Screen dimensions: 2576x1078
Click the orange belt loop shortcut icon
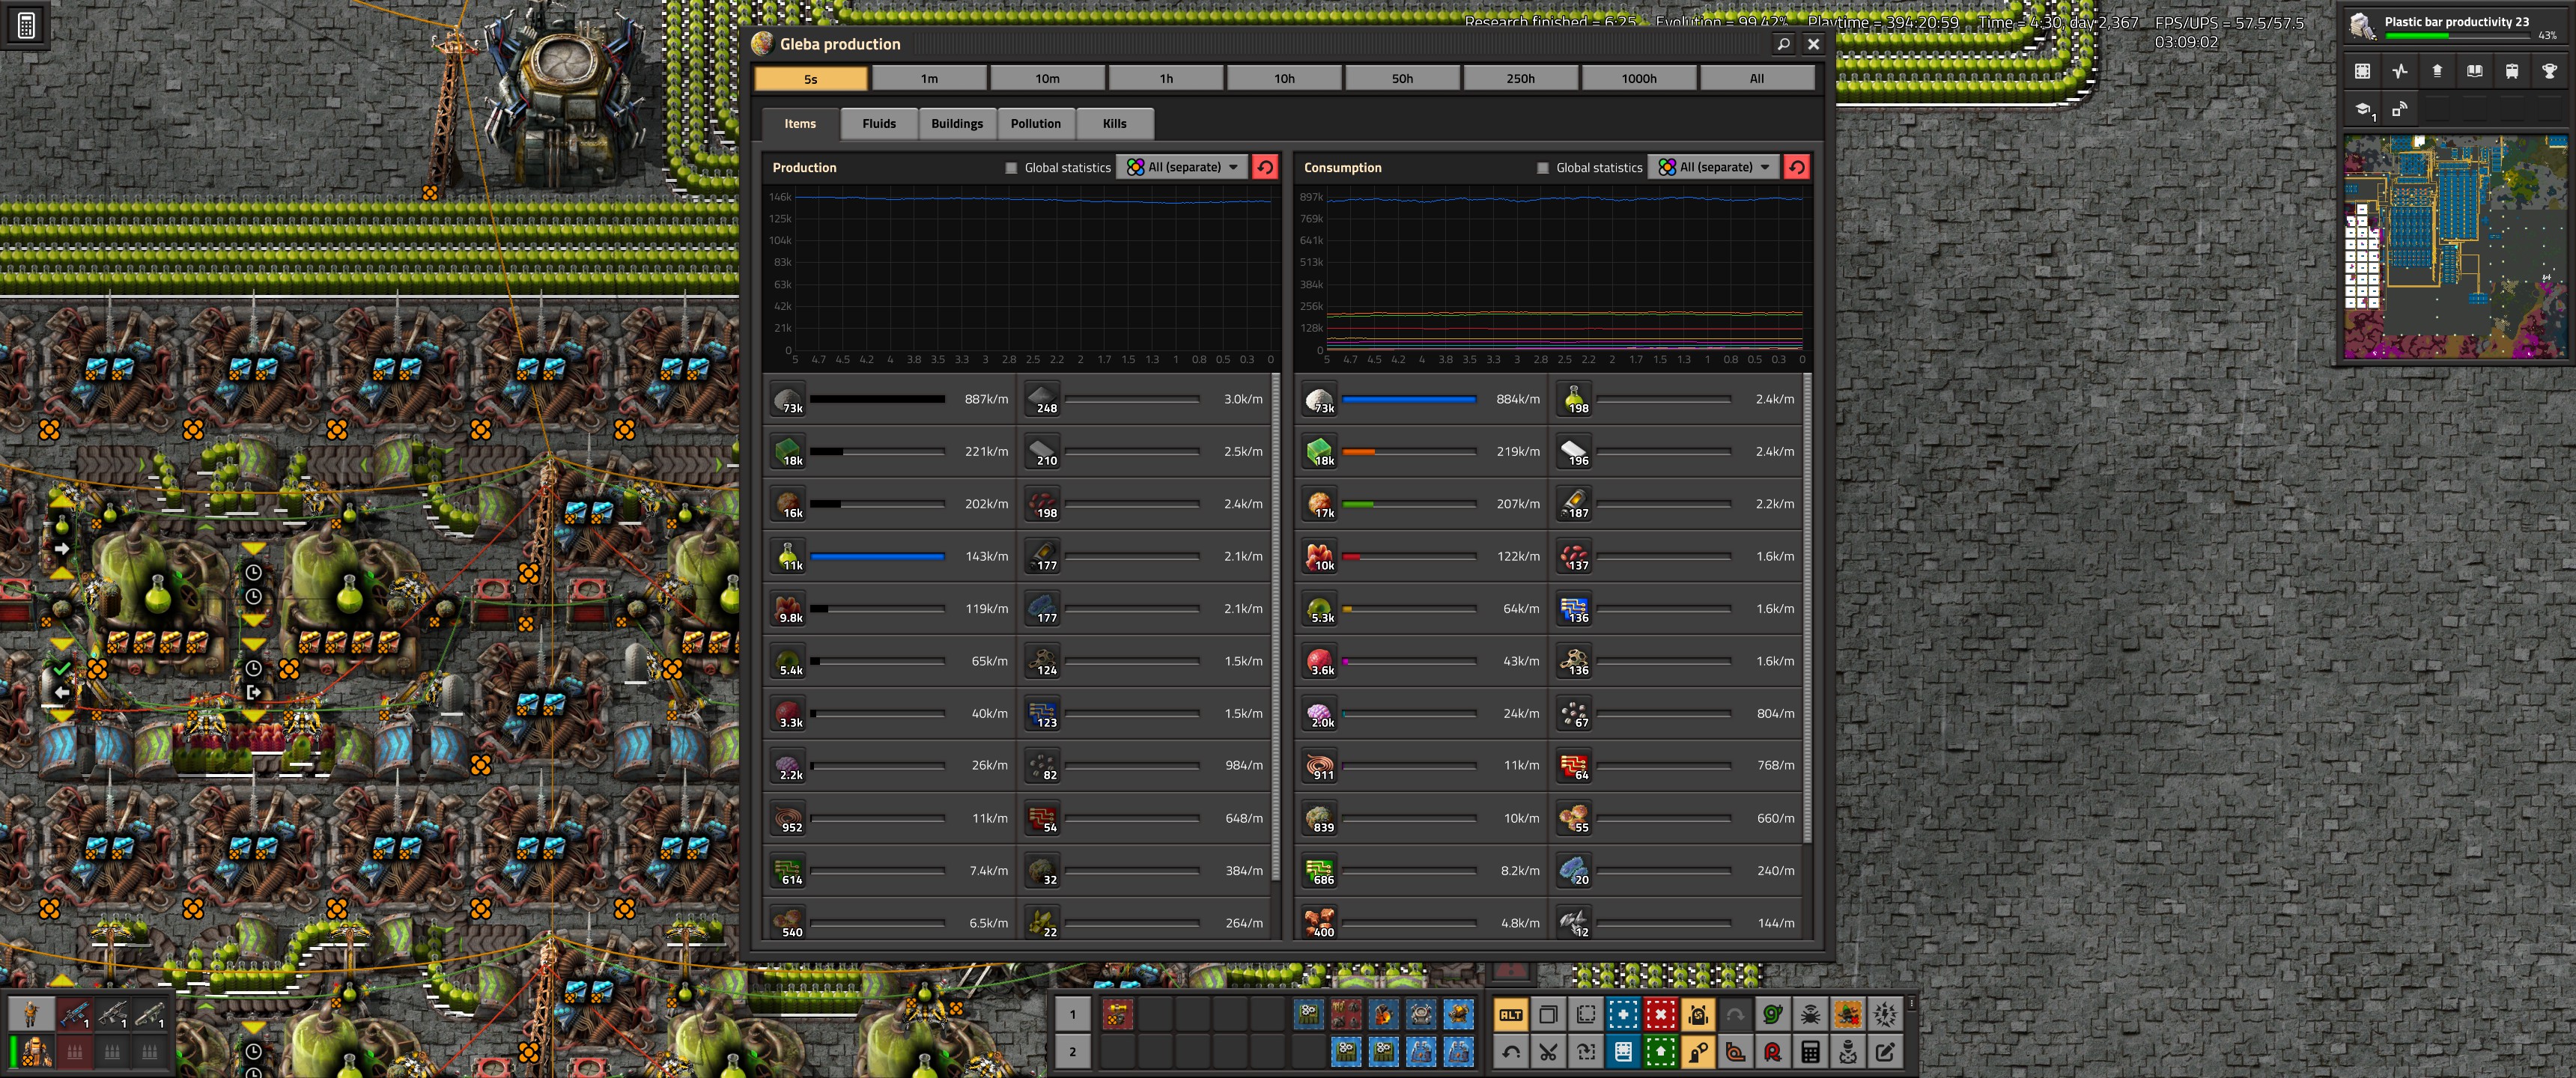pos(1735,1052)
